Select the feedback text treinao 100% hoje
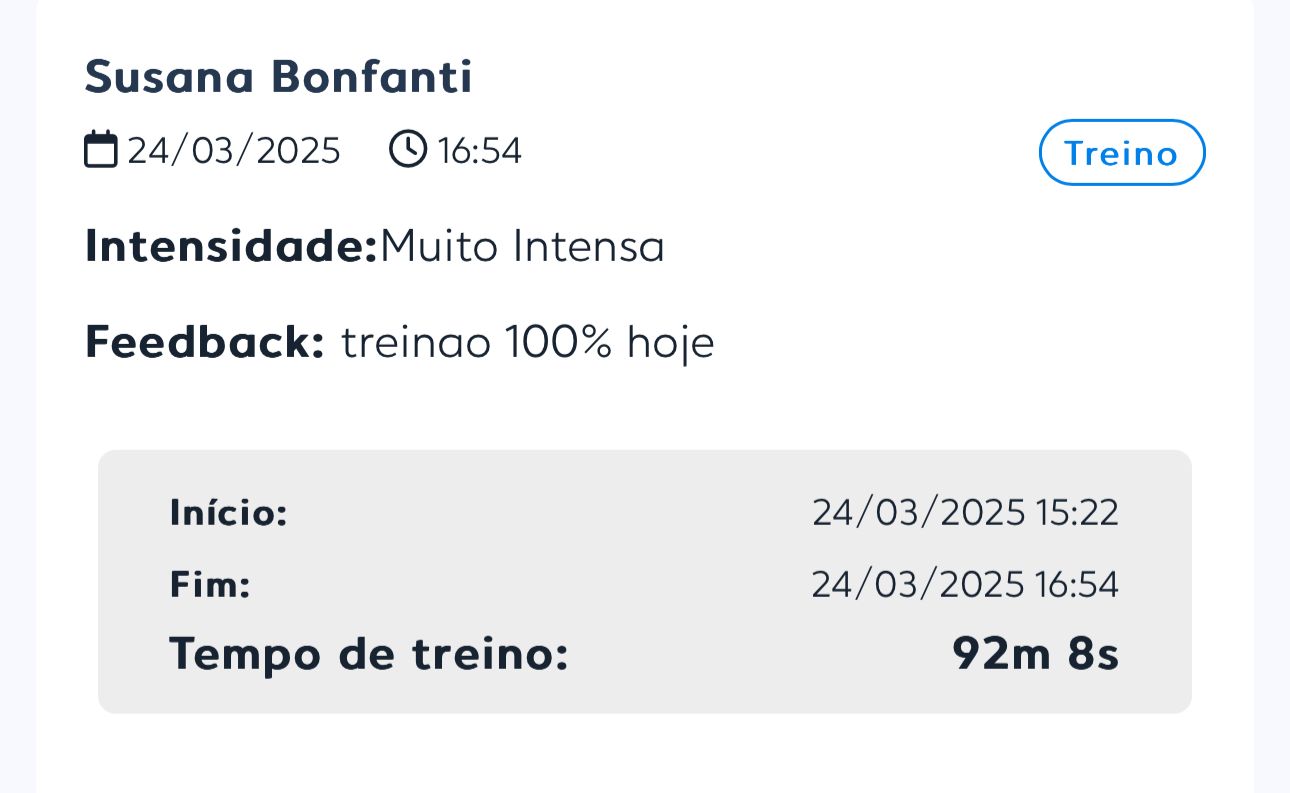This screenshot has width=1290, height=793. [x=528, y=342]
